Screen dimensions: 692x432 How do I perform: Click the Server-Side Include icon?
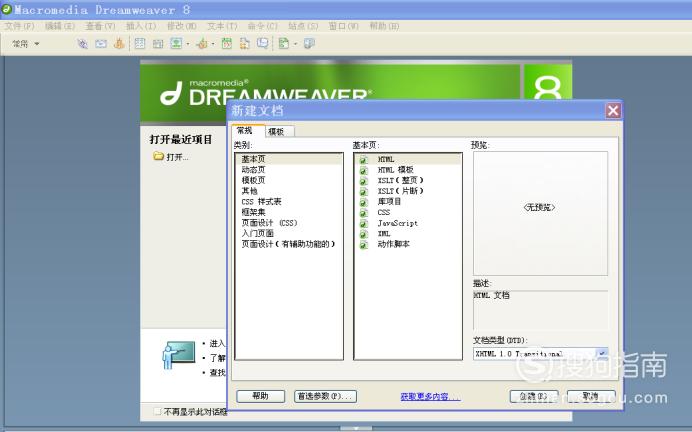(x=244, y=43)
